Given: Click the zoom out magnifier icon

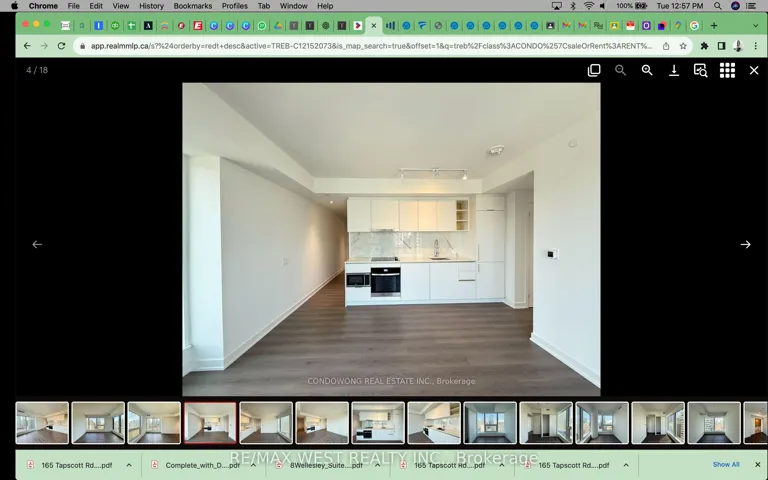Looking at the screenshot, I should [620, 70].
